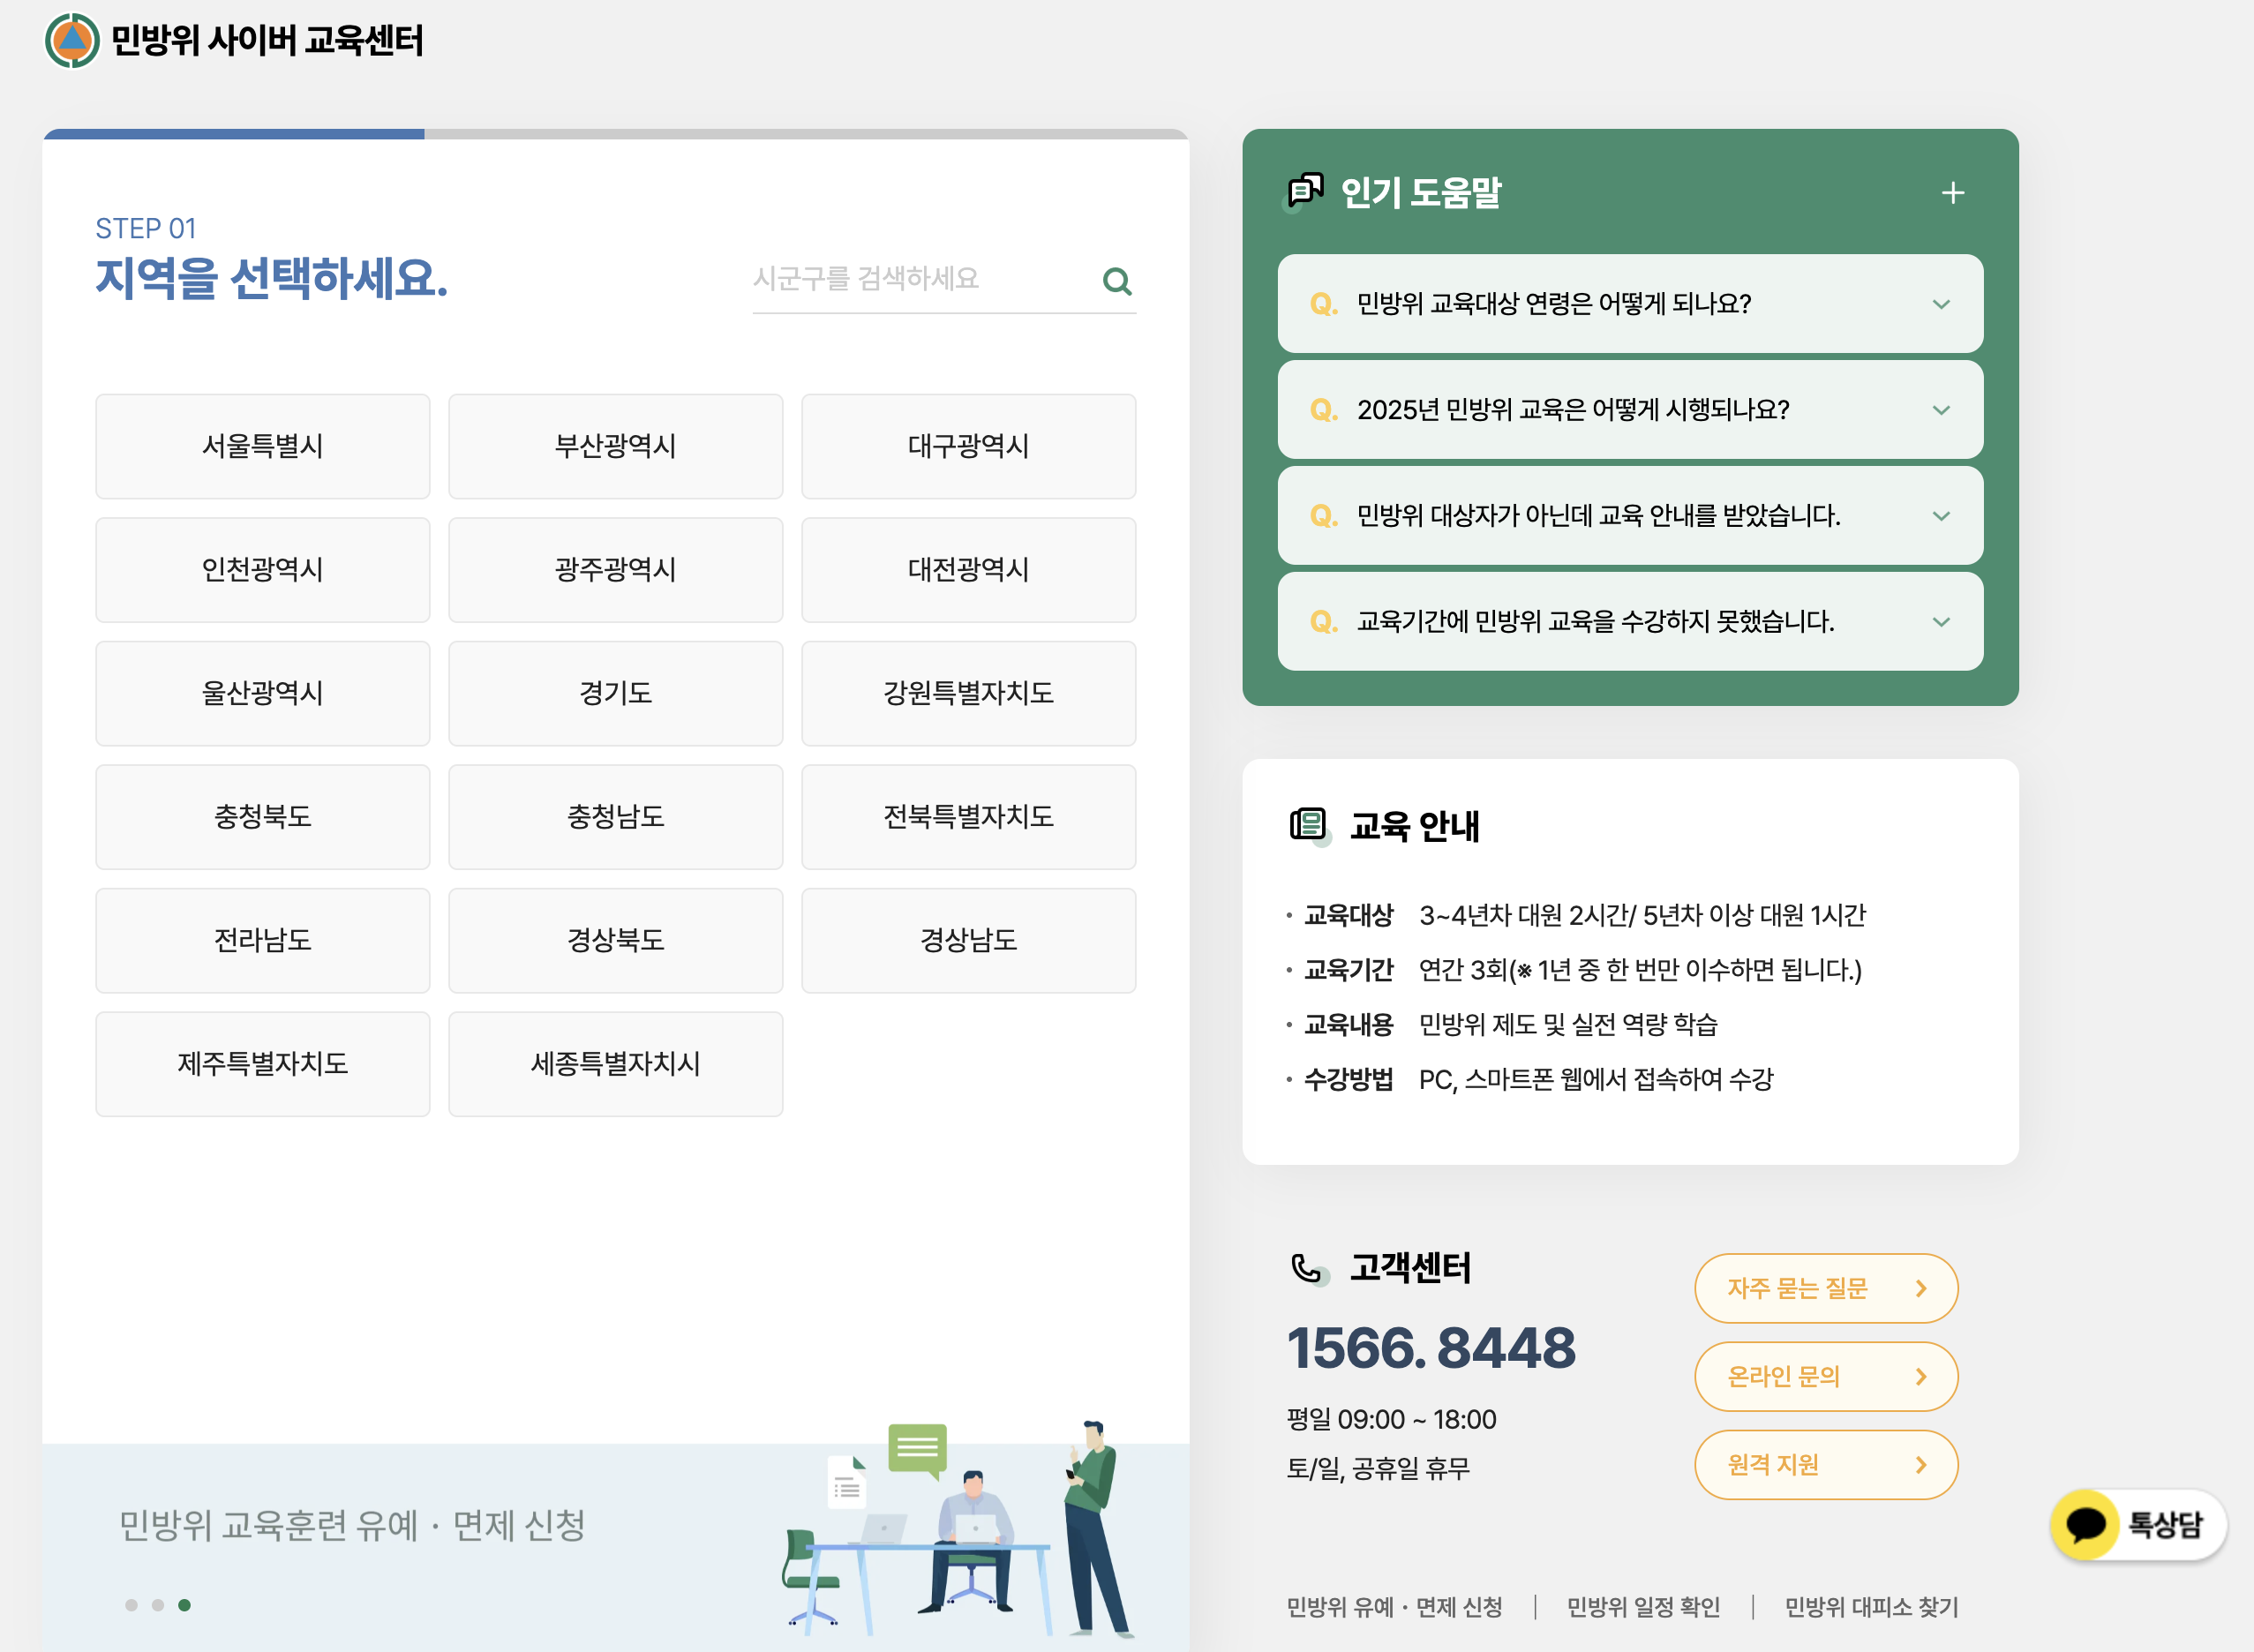
Task: Click the search magnifier icon
Action: 1118,282
